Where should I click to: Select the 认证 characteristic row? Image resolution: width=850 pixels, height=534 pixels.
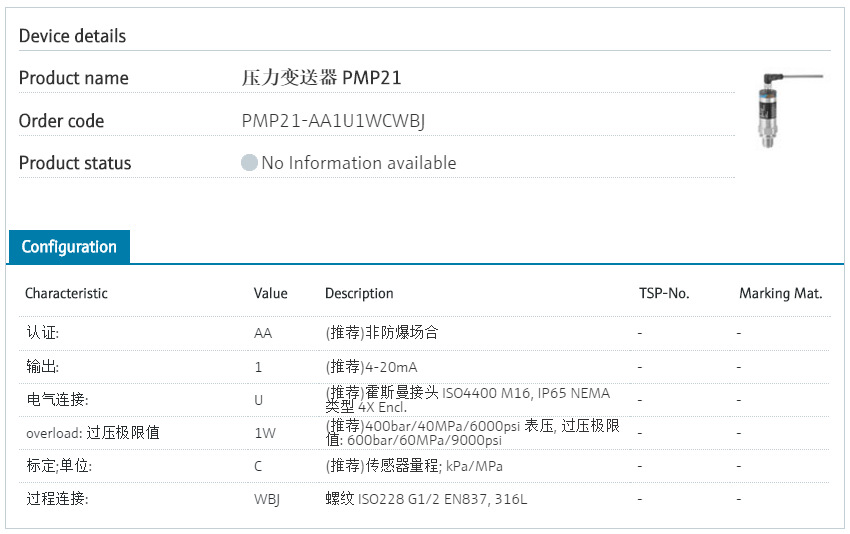tap(49, 333)
